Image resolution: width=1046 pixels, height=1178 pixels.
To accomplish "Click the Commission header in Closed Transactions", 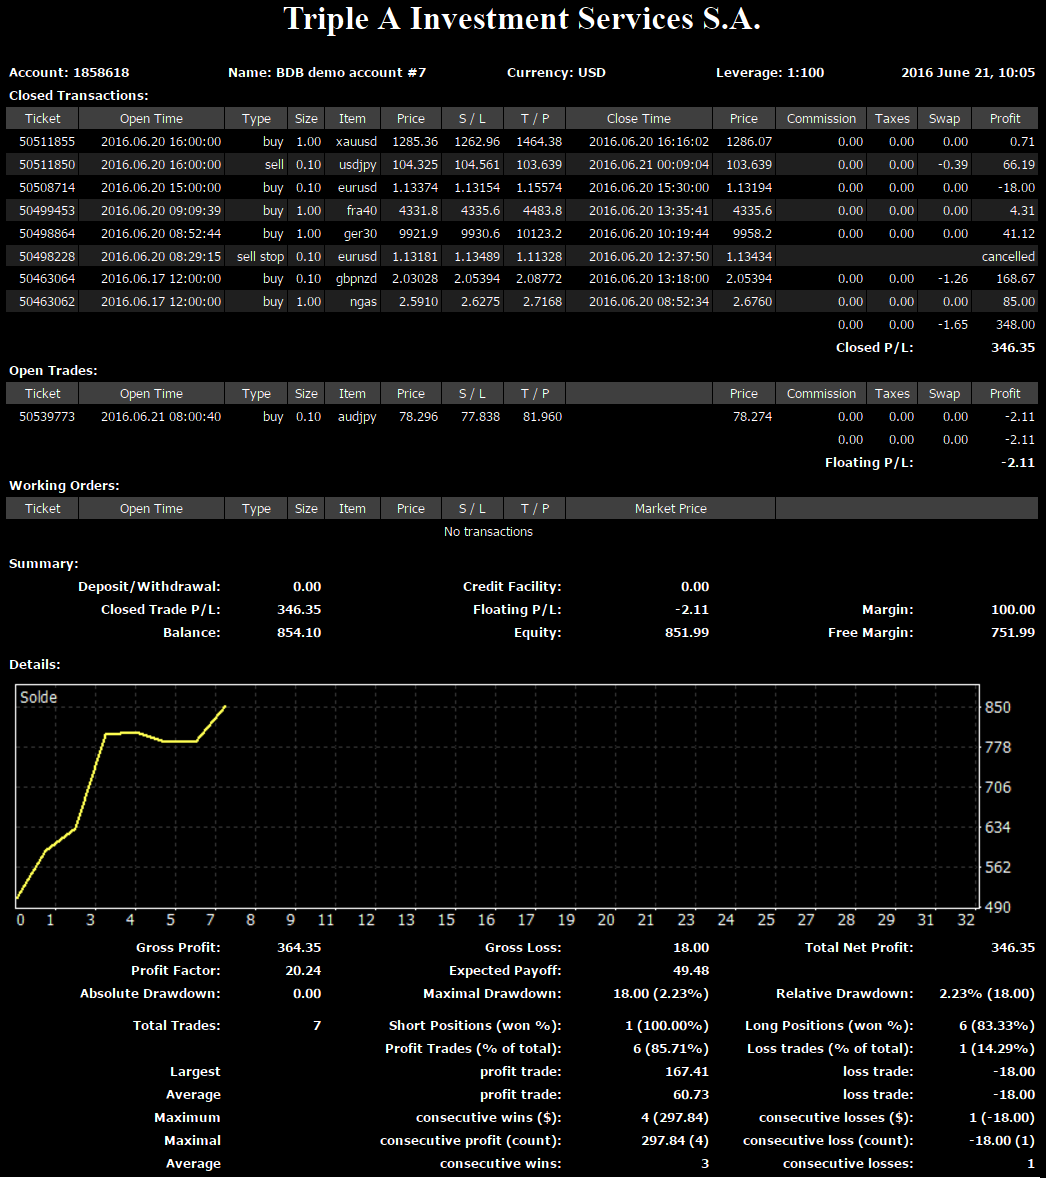I will pyautogui.click(x=821, y=119).
